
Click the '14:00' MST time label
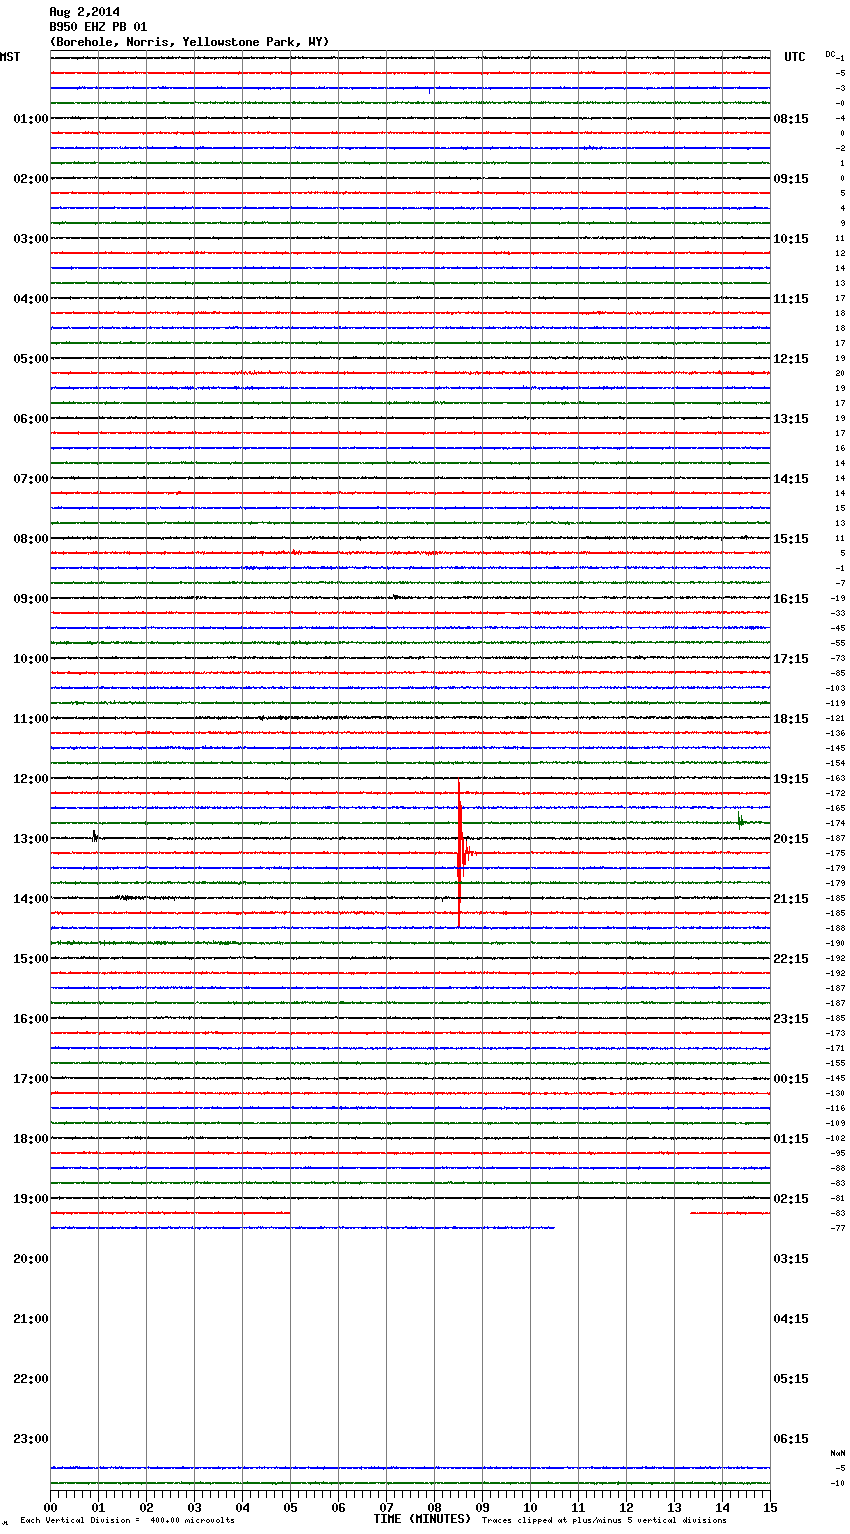tap(31, 899)
